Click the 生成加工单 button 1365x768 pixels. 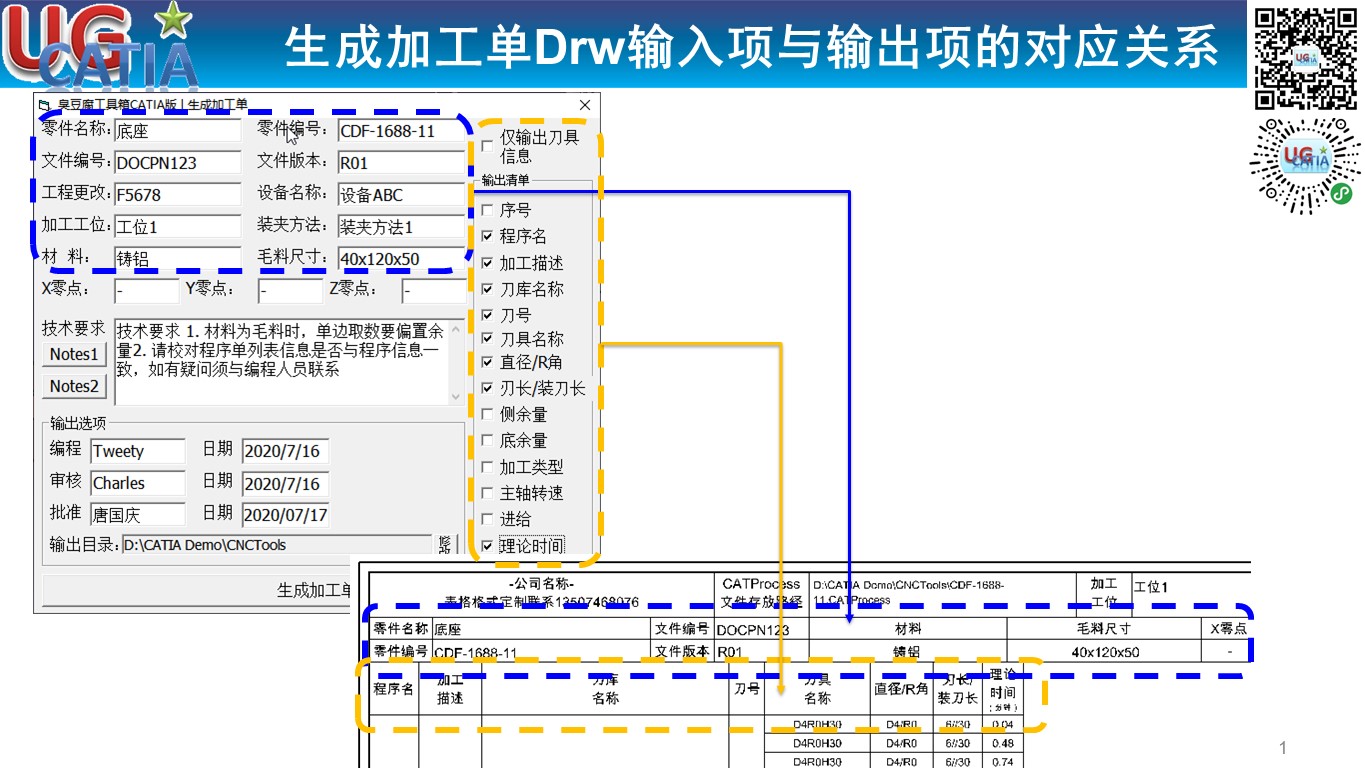[197, 590]
